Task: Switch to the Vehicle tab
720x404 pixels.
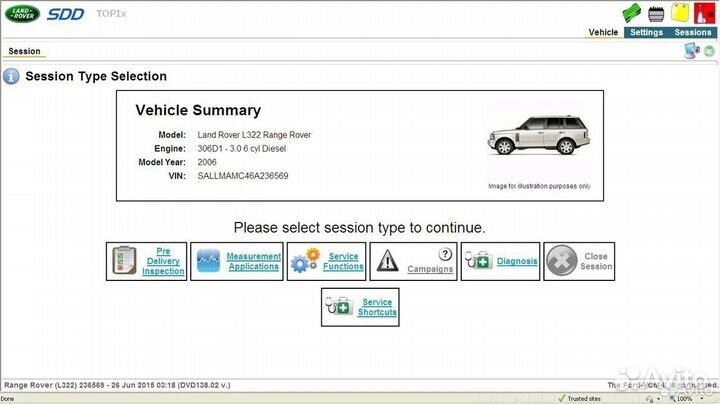Action: click(603, 32)
